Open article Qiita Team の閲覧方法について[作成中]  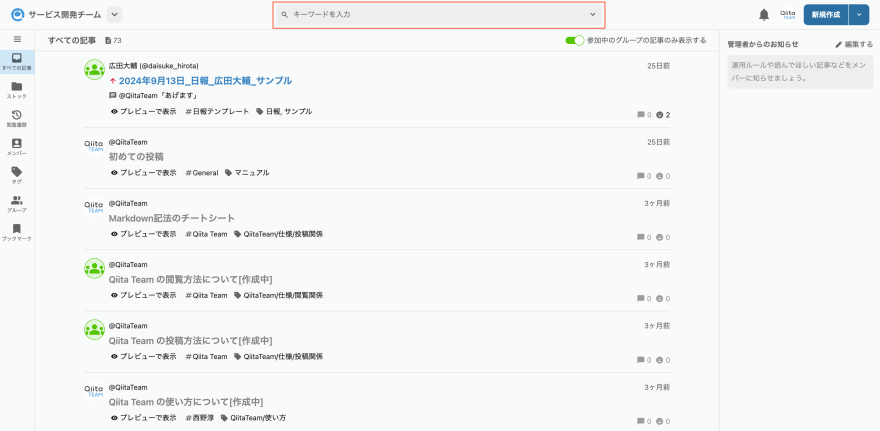tap(190, 279)
